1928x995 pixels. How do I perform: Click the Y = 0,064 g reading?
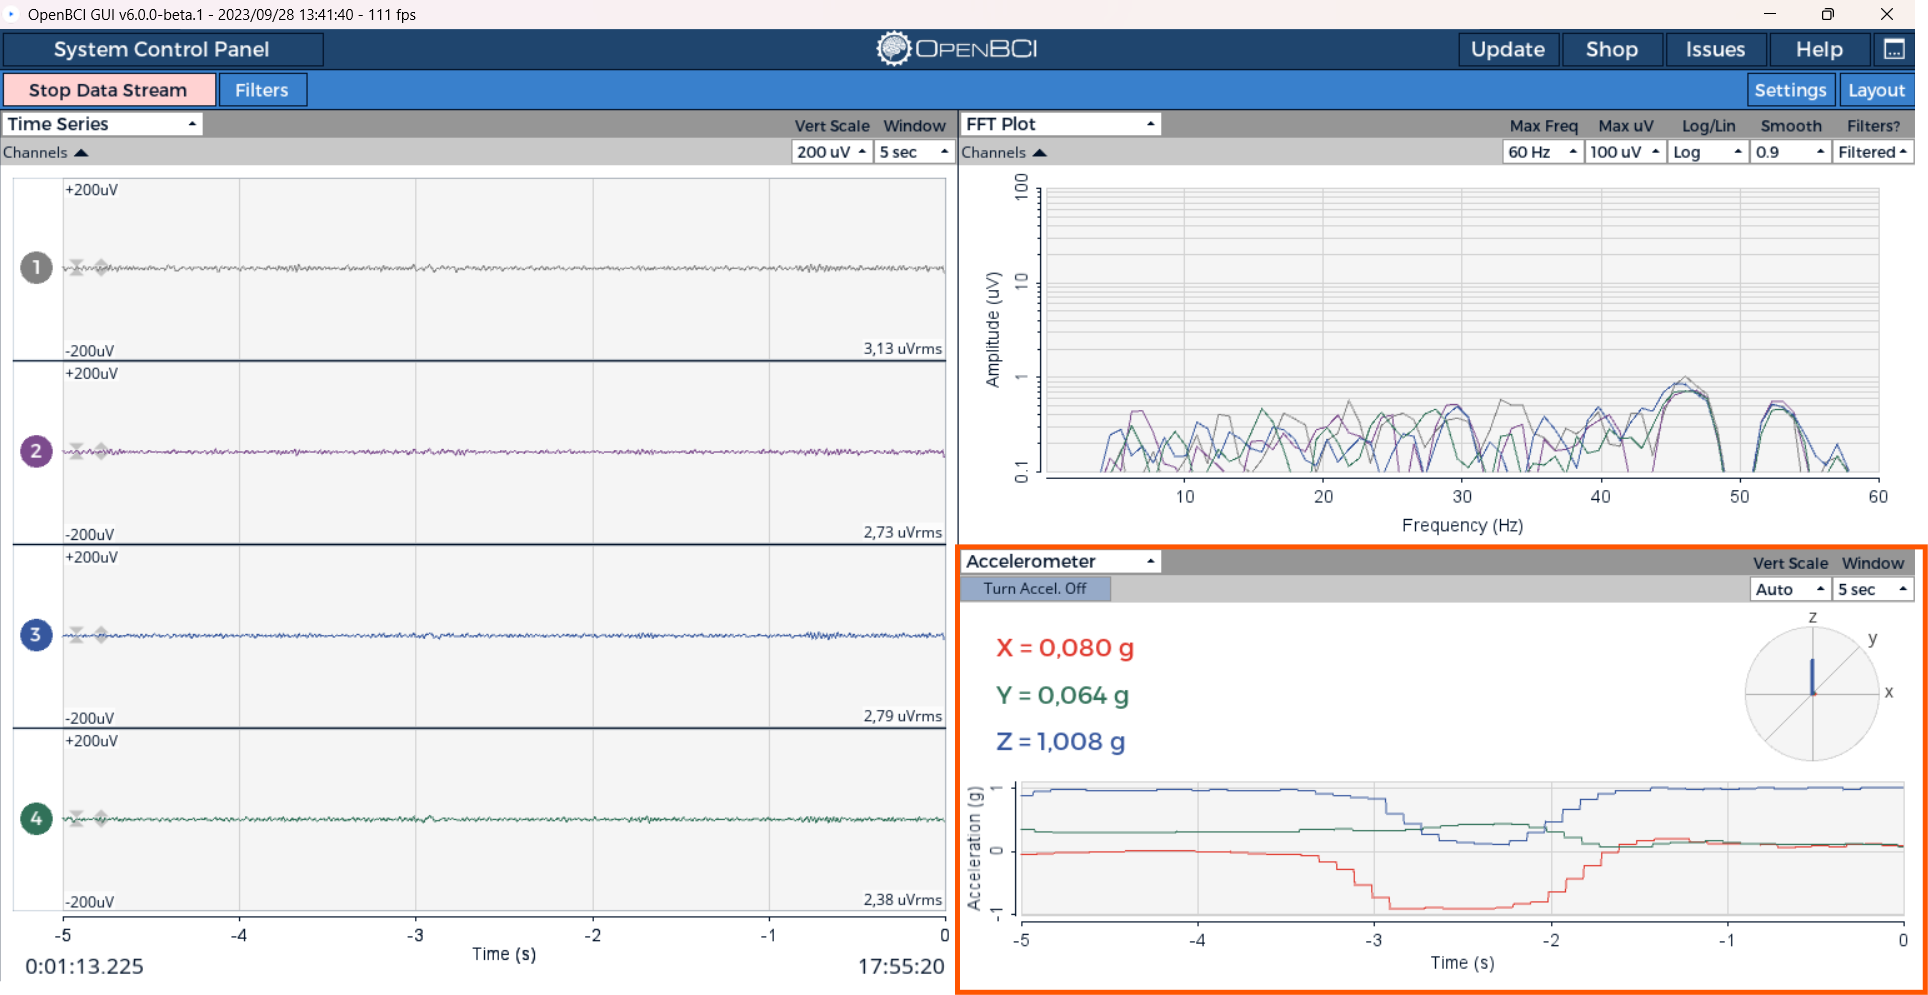click(x=1063, y=695)
